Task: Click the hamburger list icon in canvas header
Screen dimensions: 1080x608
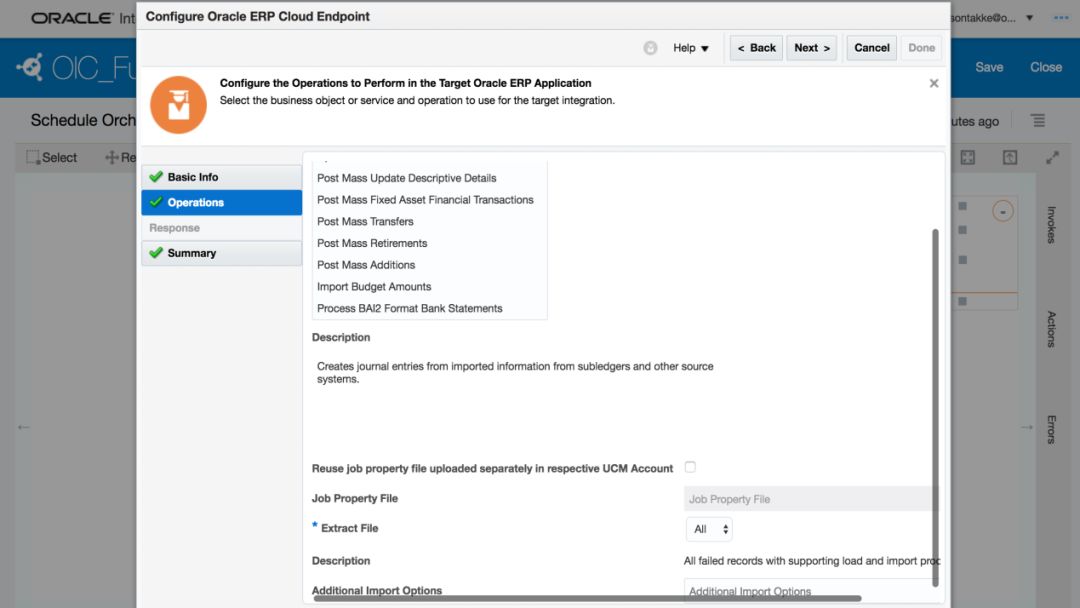Action: pos(1038,120)
